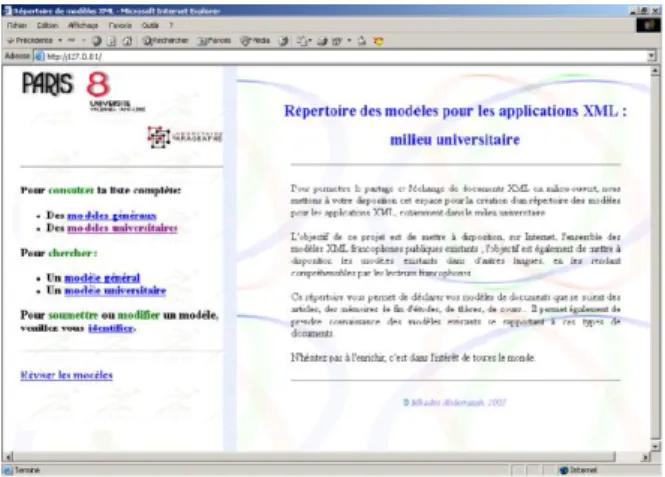The width and height of the screenshot is (665, 477).
Task: Open the Réviser les modèles link
Action: point(67,375)
